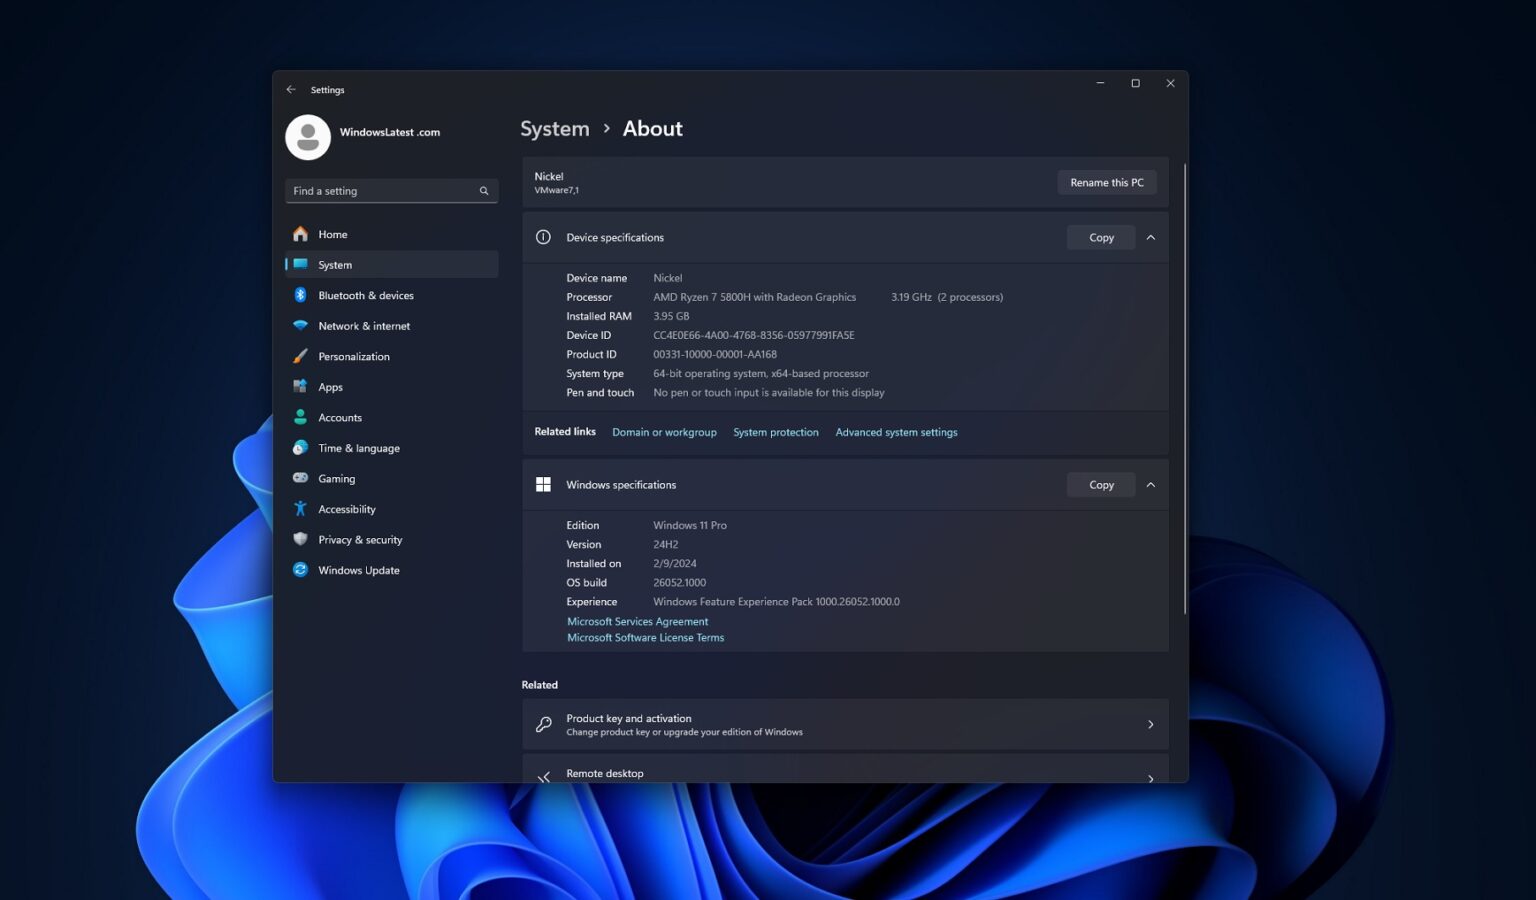The image size is (1536, 900).
Task: Select System in the sidebar
Action: pos(334,264)
